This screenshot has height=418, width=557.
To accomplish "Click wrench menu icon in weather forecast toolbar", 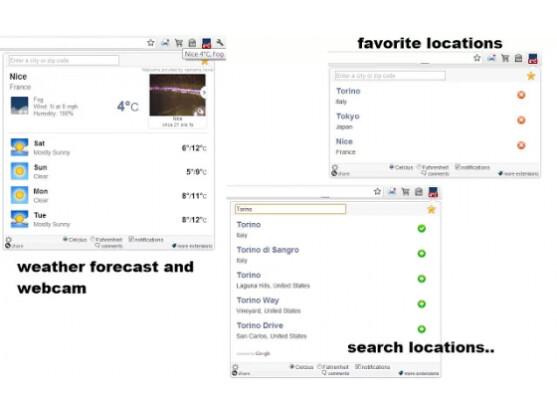I will pyautogui.click(x=220, y=43).
